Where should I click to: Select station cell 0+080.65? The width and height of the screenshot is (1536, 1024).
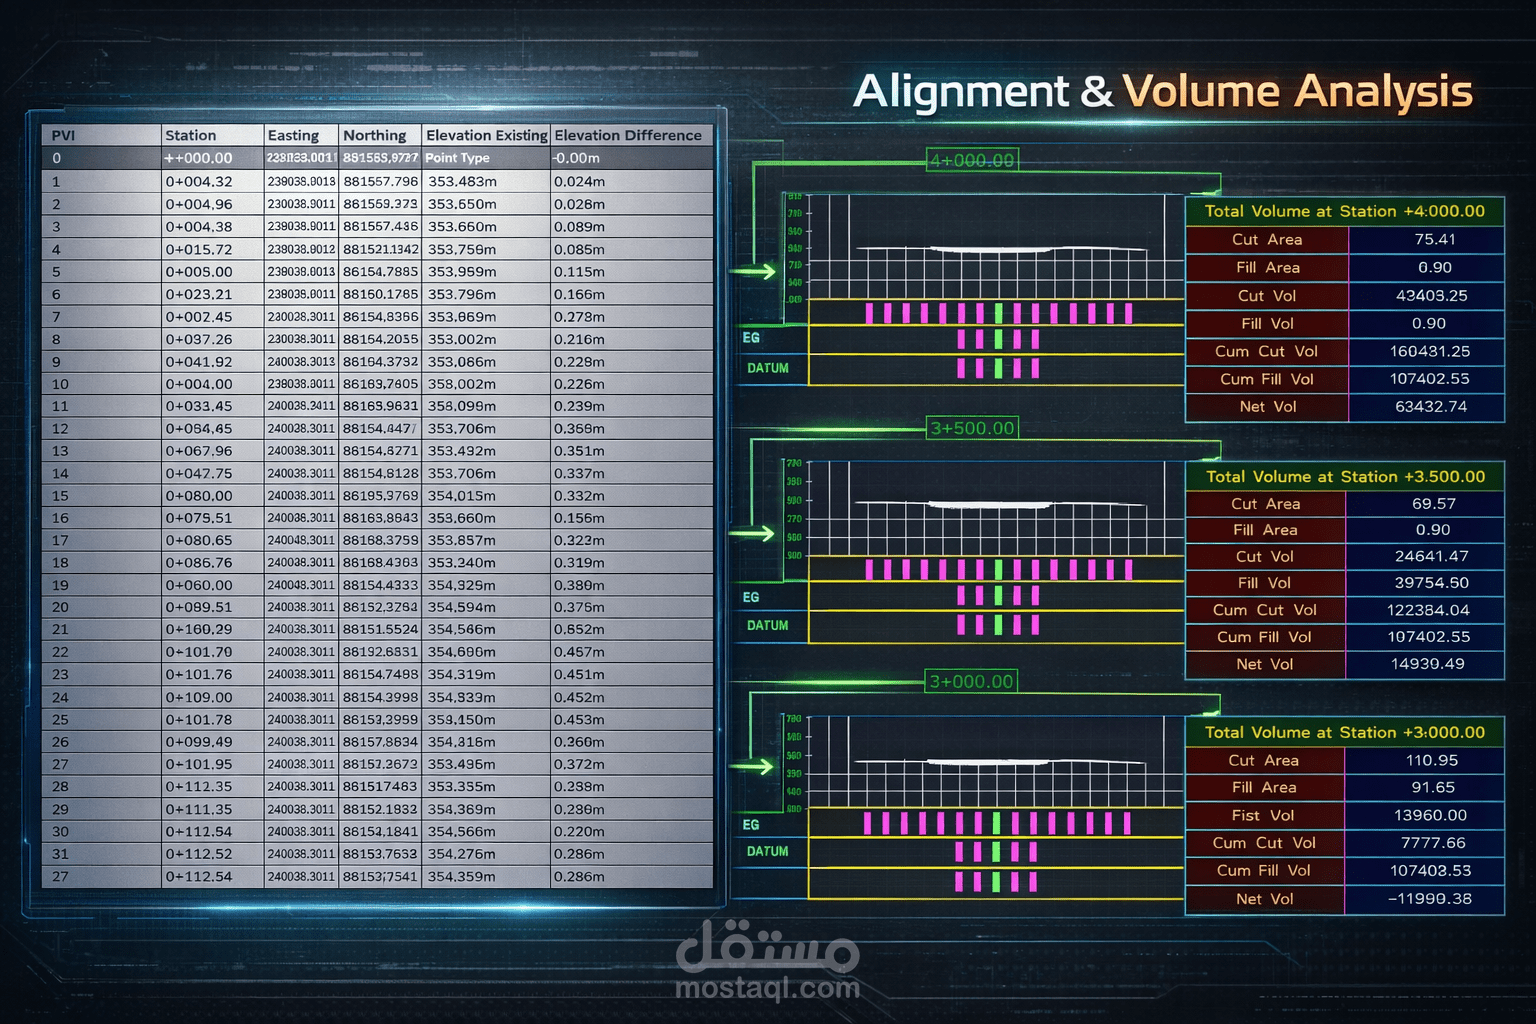[x=212, y=540]
